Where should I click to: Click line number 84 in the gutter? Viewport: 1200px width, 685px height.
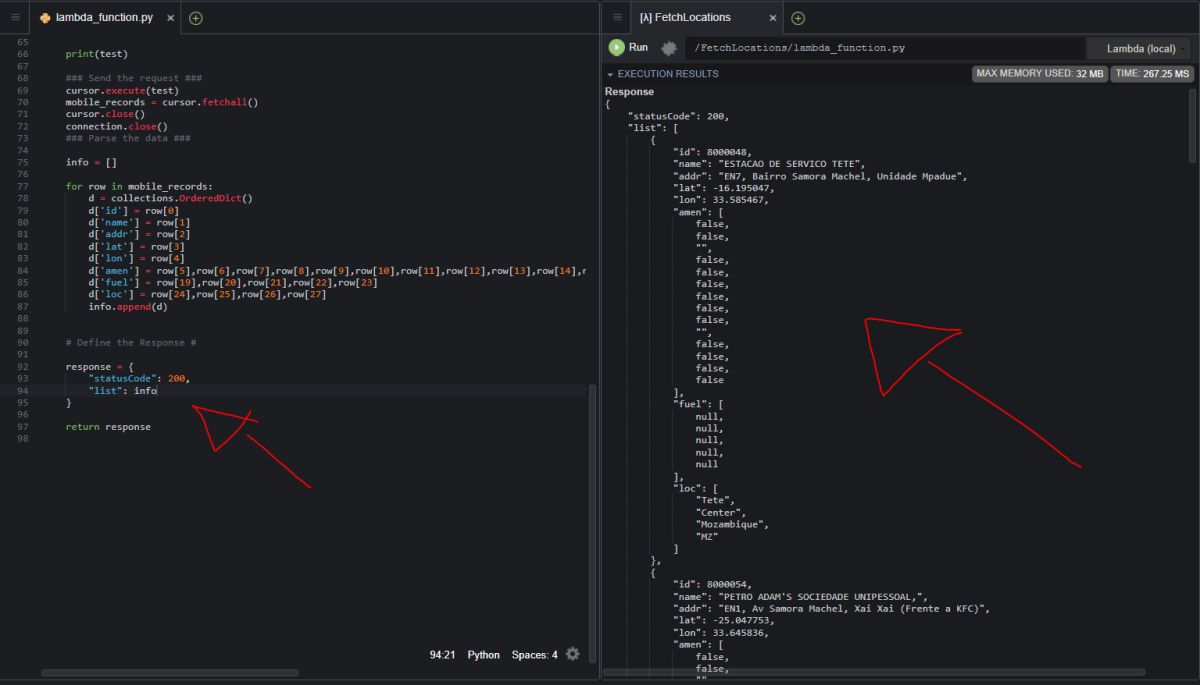click(x=23, y=270)
